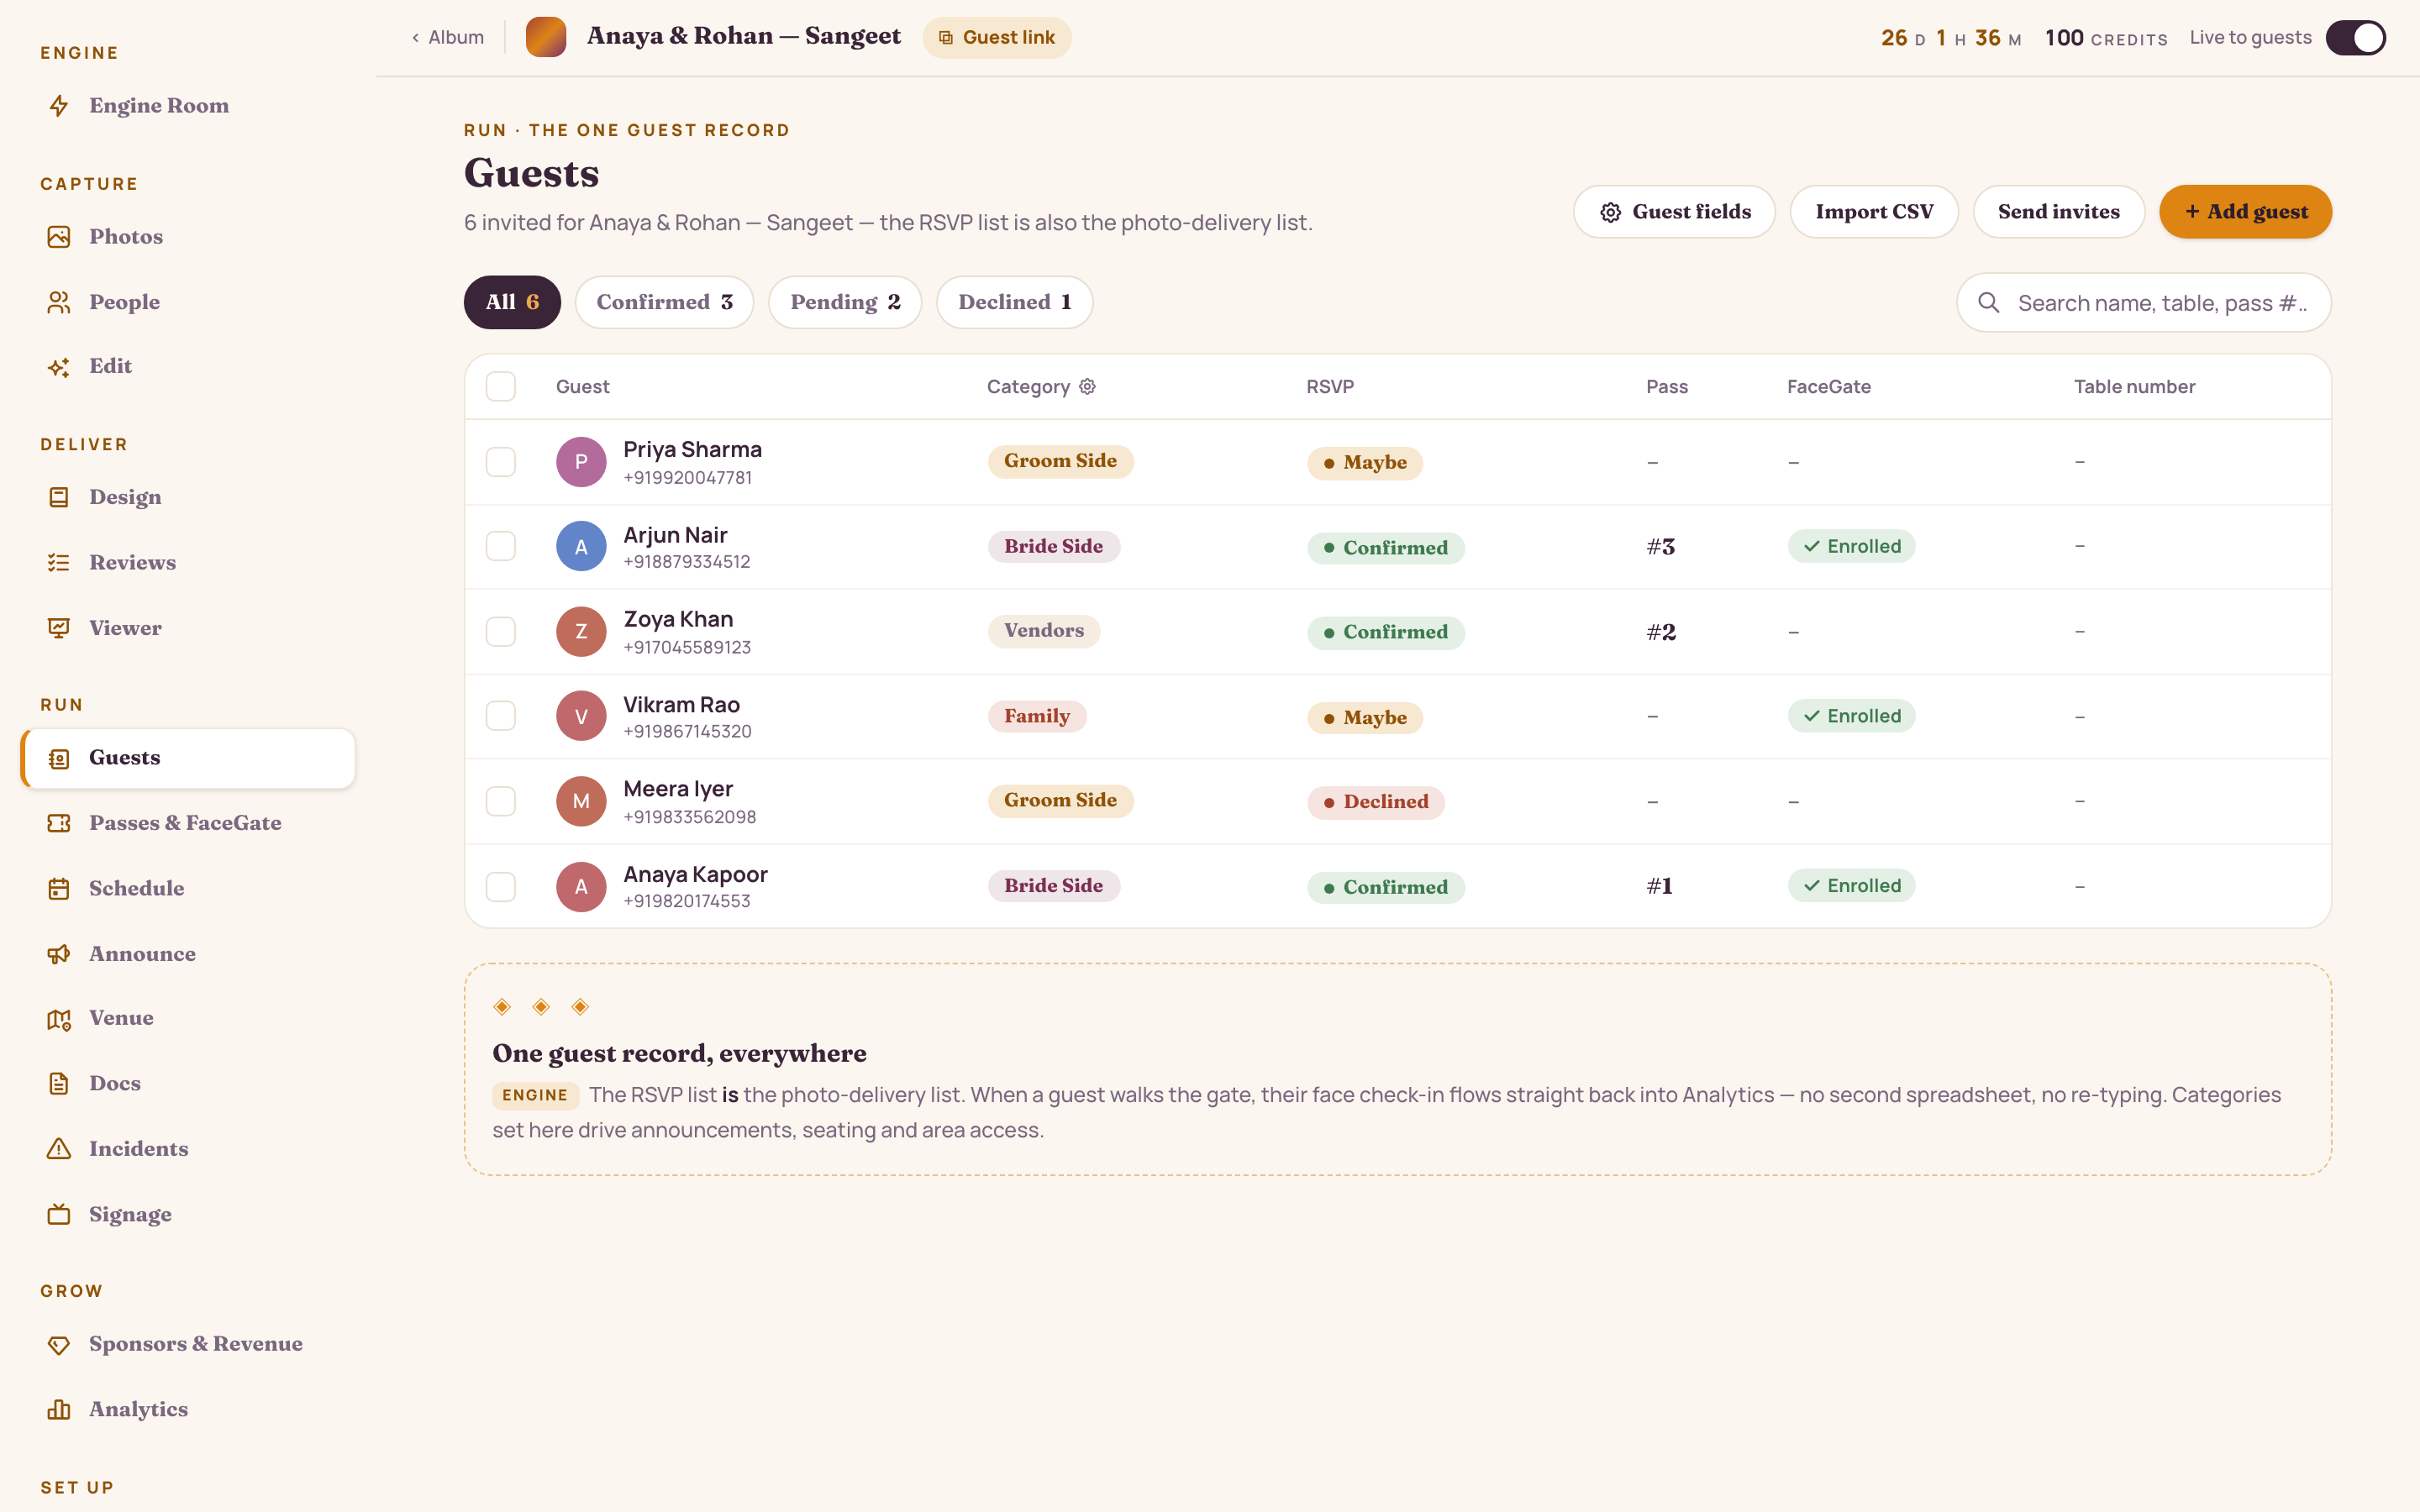Click Priya Sharma's avatar
This screenshot has width=2420, height=1512.
click(x=581, y=462)
